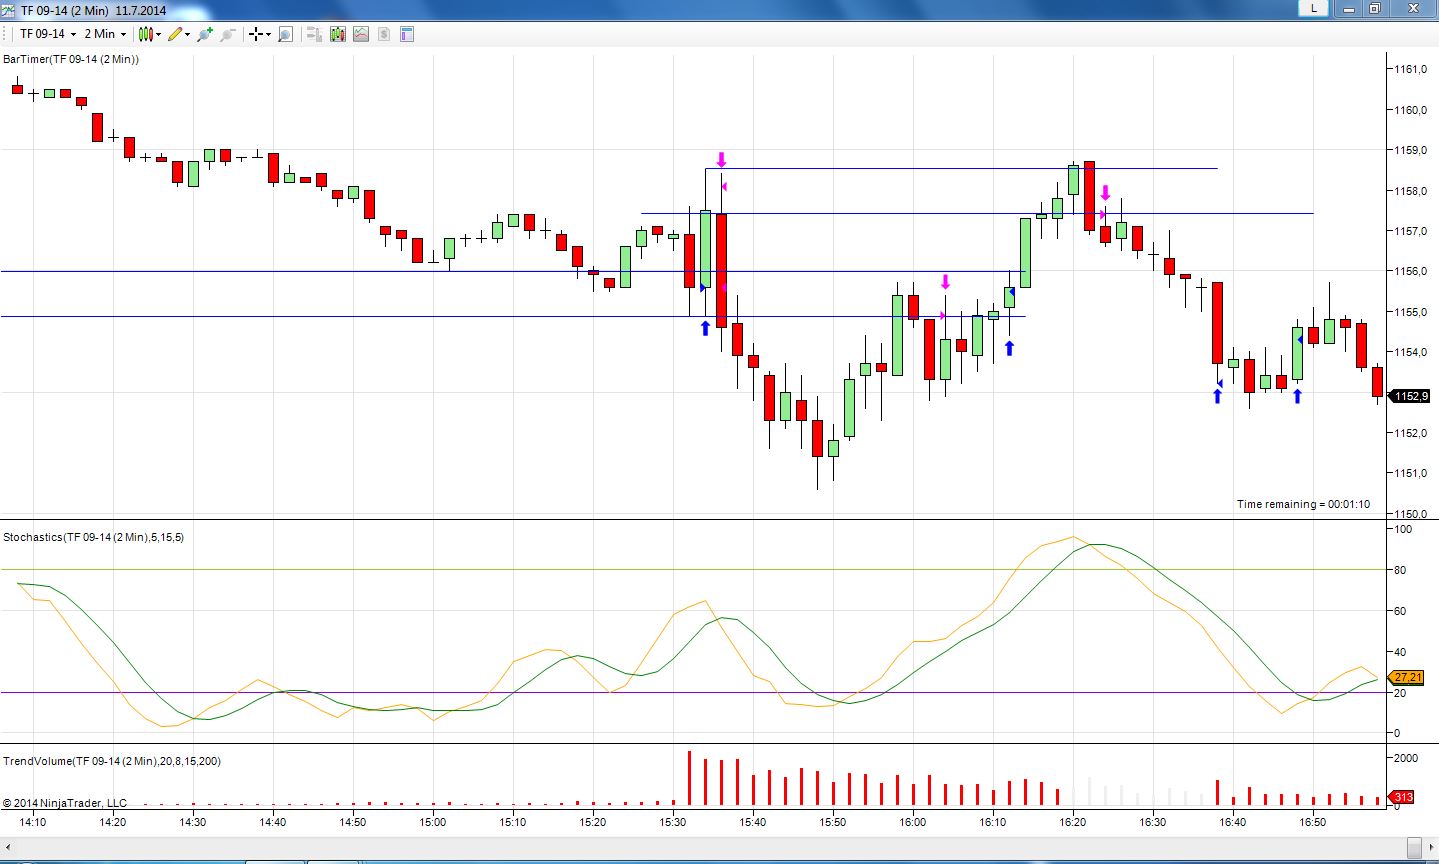Screen dimensions: 1439x864
Task: Click the 1152,9 current price marker
Action: (x=1411, y=396)
